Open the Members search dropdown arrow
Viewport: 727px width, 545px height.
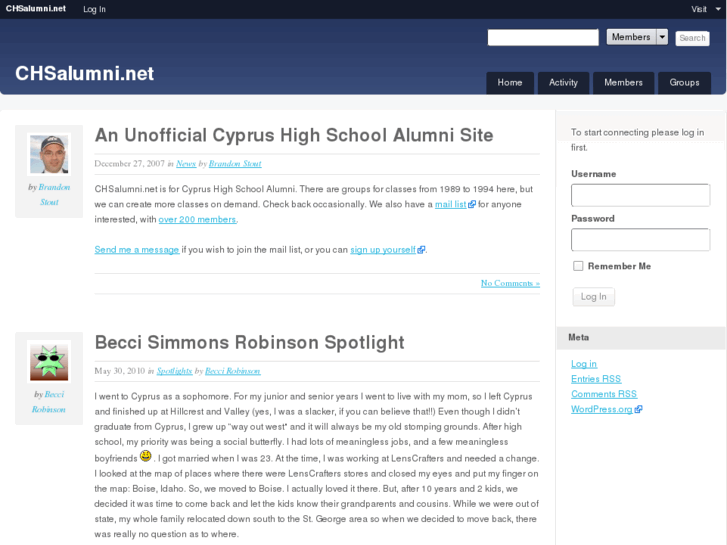[x=662, y=37]
